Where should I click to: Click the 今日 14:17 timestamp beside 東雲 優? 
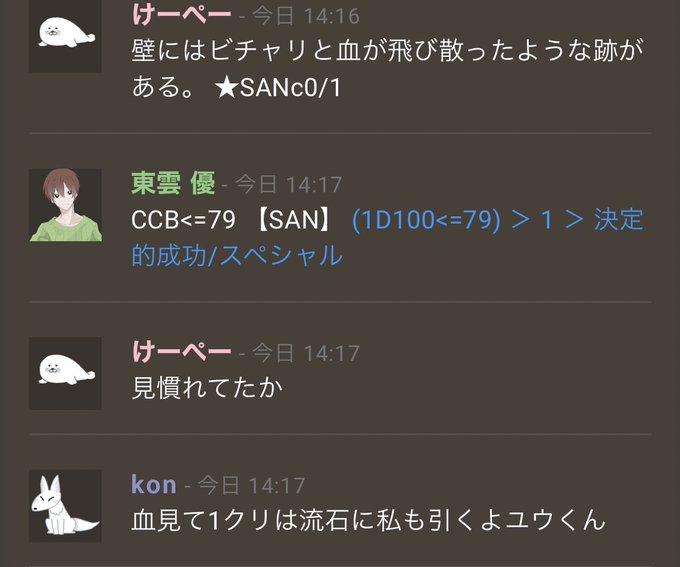pos(289,185)
